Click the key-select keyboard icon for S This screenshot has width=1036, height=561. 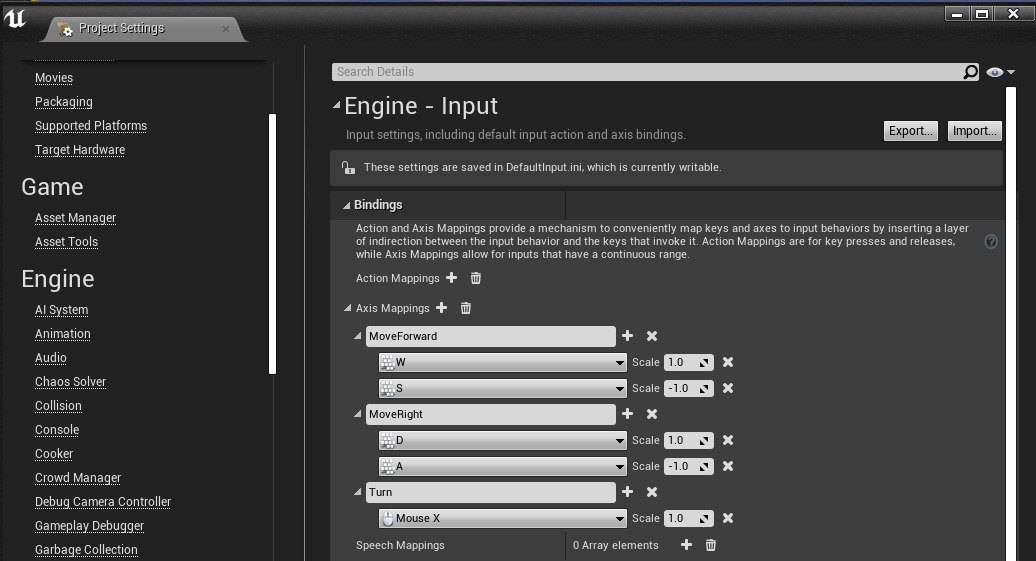(x=388, y=388)
